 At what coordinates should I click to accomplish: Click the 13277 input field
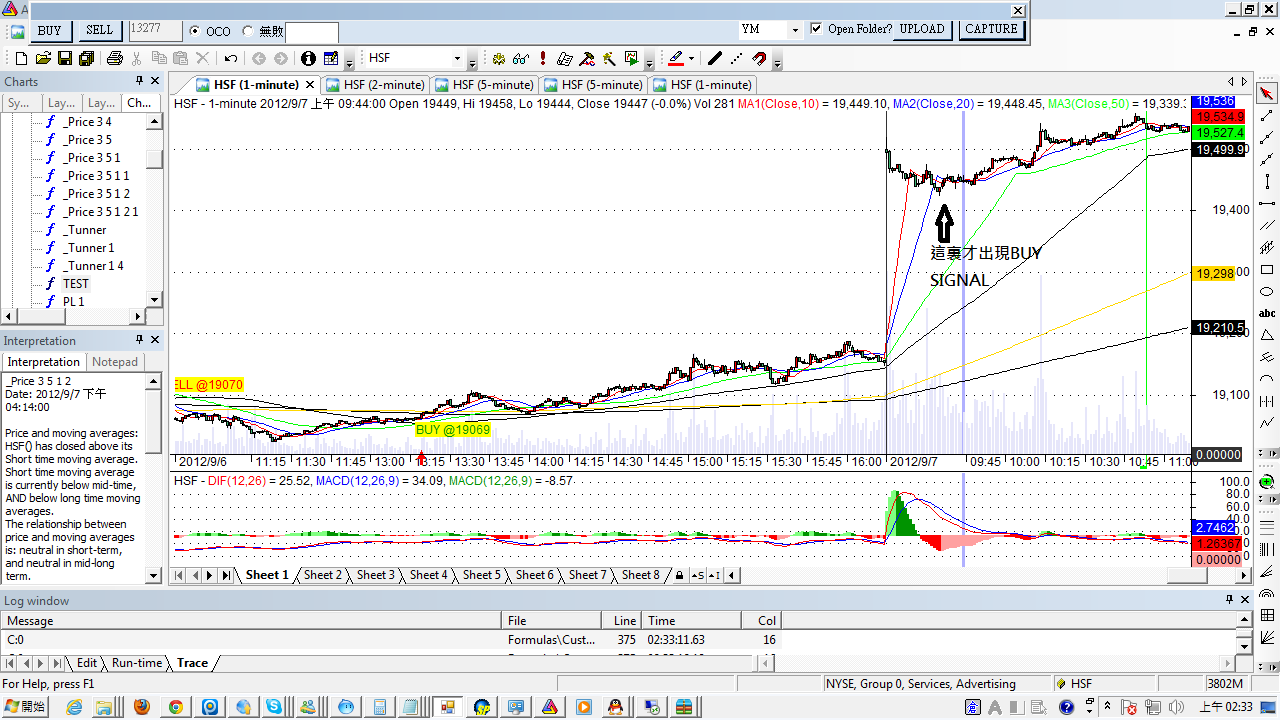pyautogui.click(x=155, y=31)
